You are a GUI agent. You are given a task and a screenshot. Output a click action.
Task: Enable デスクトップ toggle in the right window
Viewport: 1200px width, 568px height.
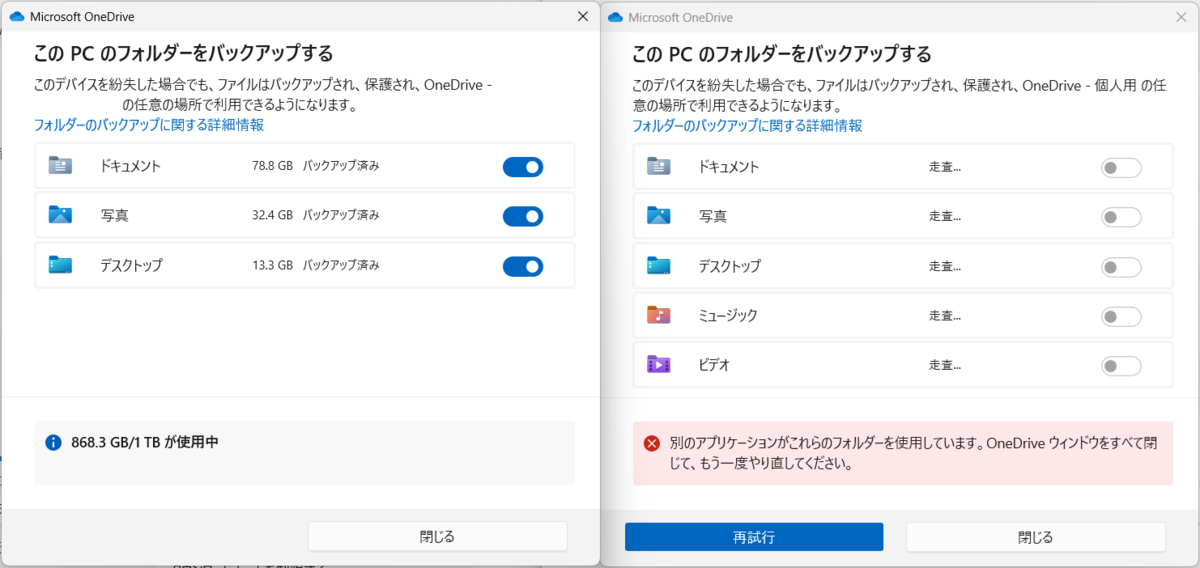tap(1121, 266)
